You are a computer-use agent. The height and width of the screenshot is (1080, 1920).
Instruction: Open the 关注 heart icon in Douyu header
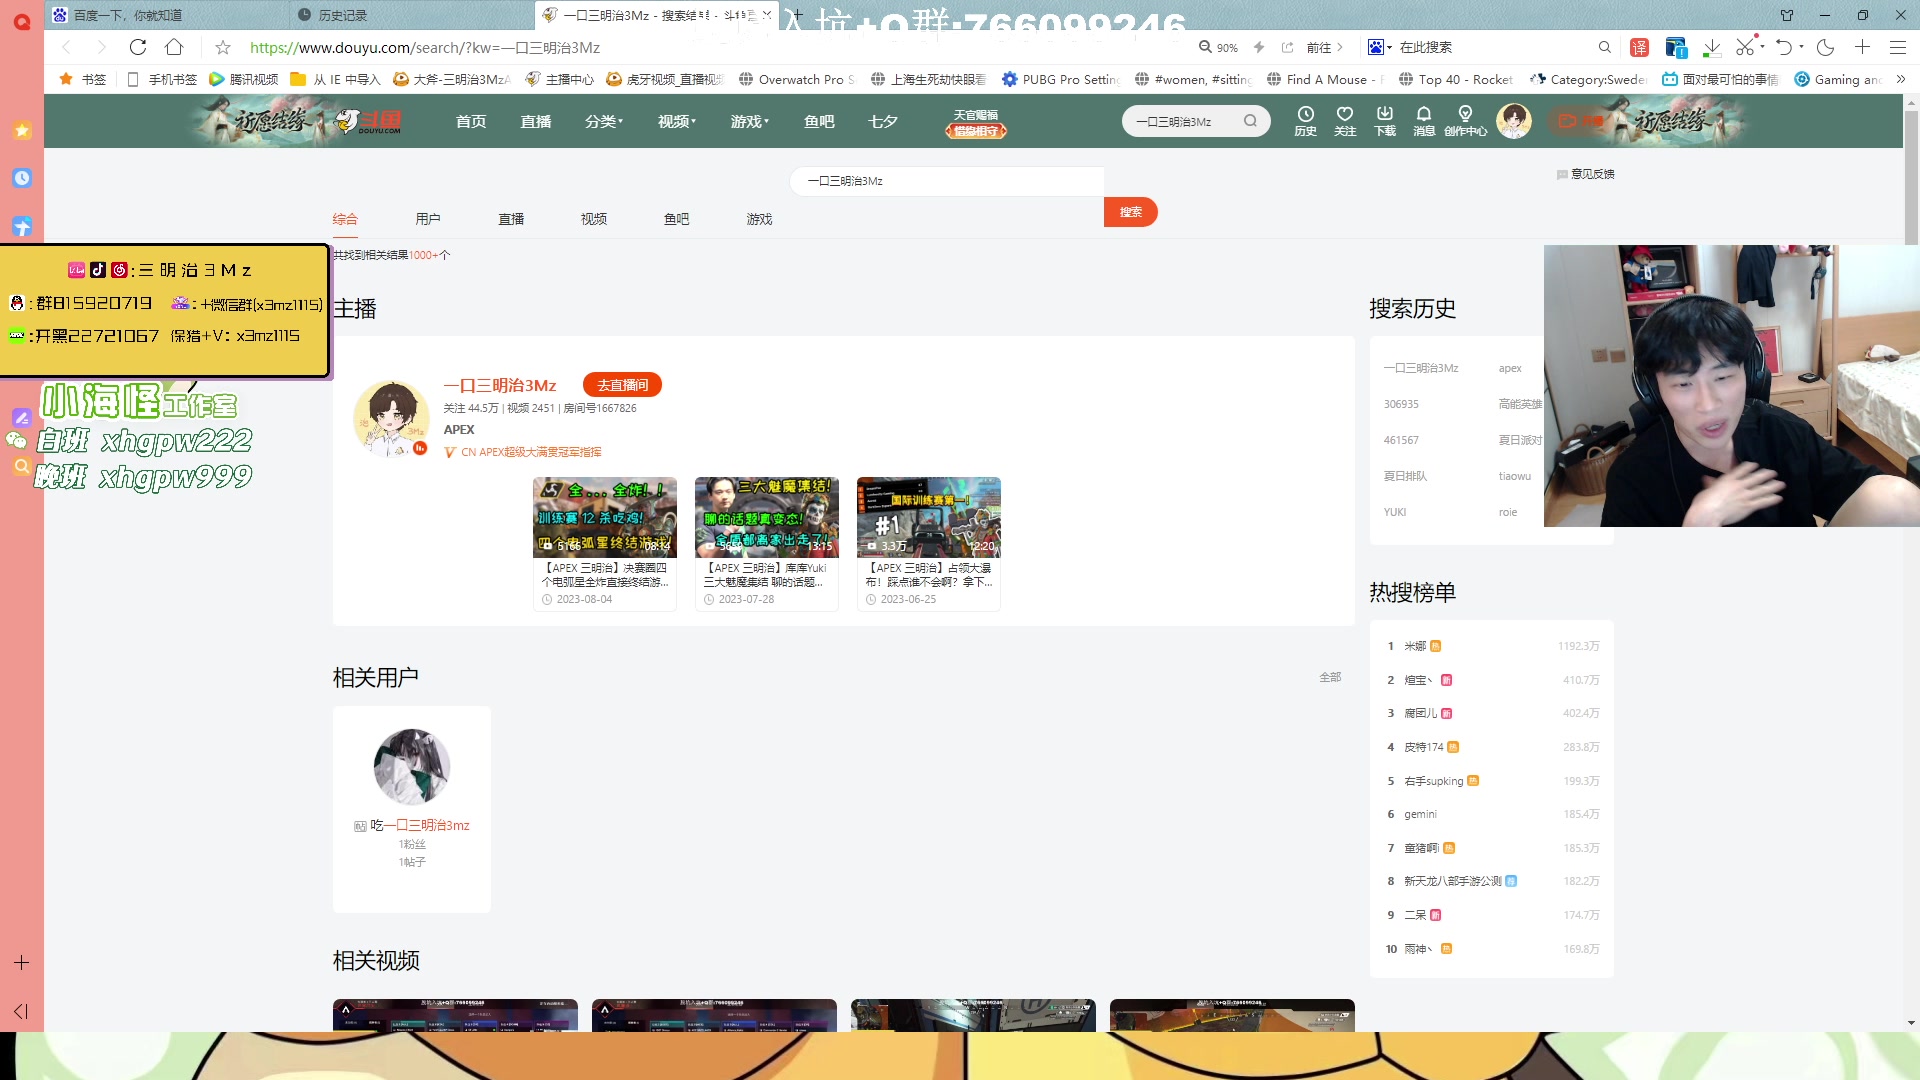pyautogui.click(x=1345, y=121)
